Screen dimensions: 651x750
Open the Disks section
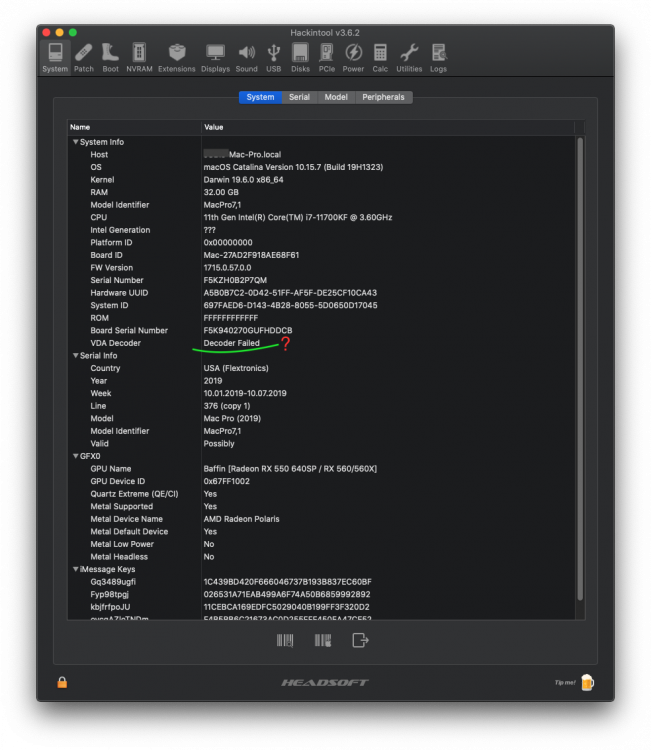coord(300,58)
